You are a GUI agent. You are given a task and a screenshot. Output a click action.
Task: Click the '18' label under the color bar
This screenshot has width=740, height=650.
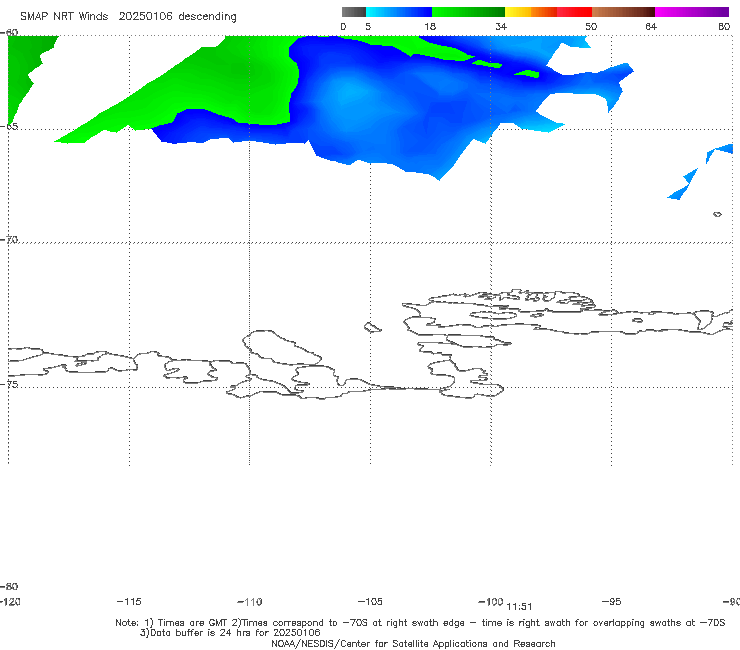click(430, 26)
